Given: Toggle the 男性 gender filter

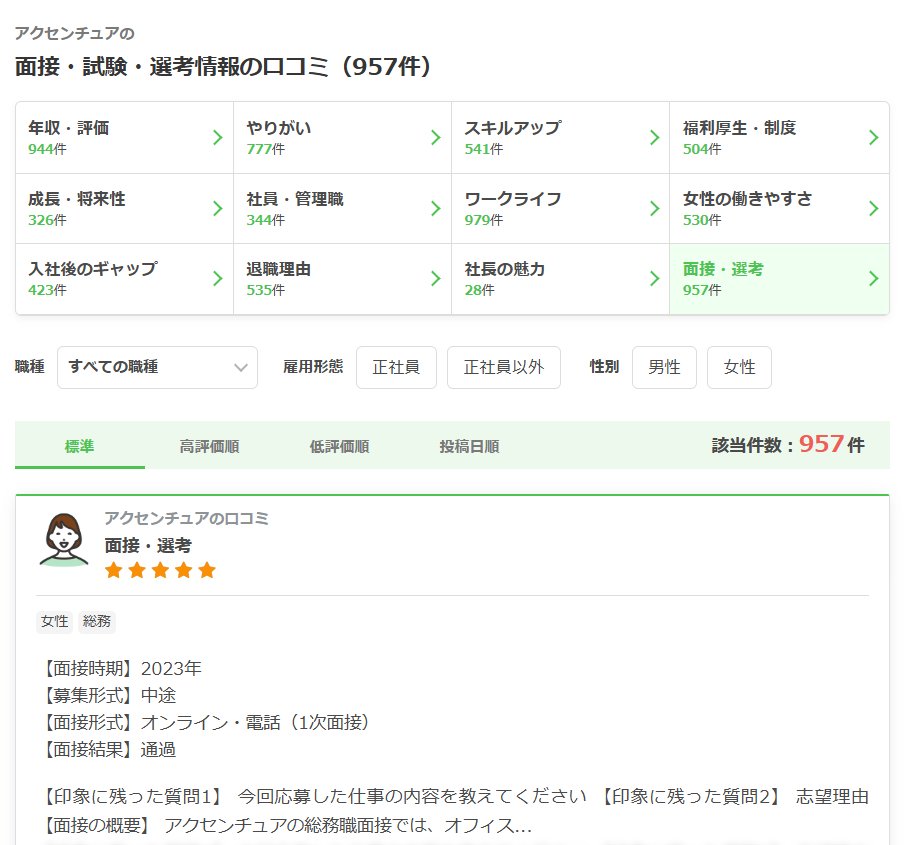Looking at the screenshot, I should [x=664, y=367].
